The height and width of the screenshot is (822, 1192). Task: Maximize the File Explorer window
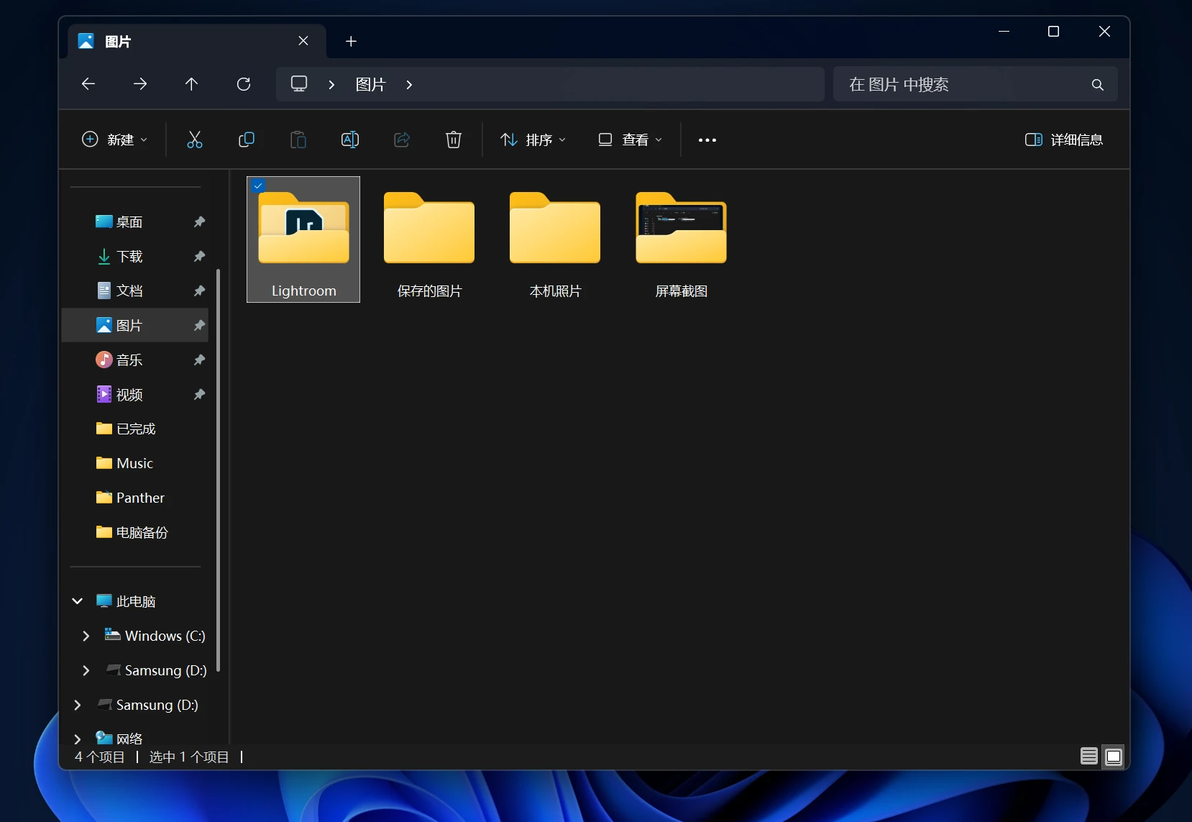tap(1053, 31)
